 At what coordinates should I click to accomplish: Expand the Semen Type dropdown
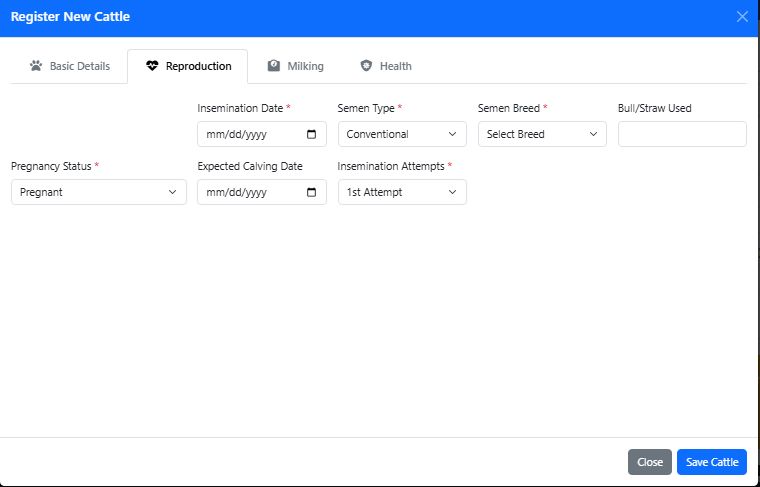401,134
